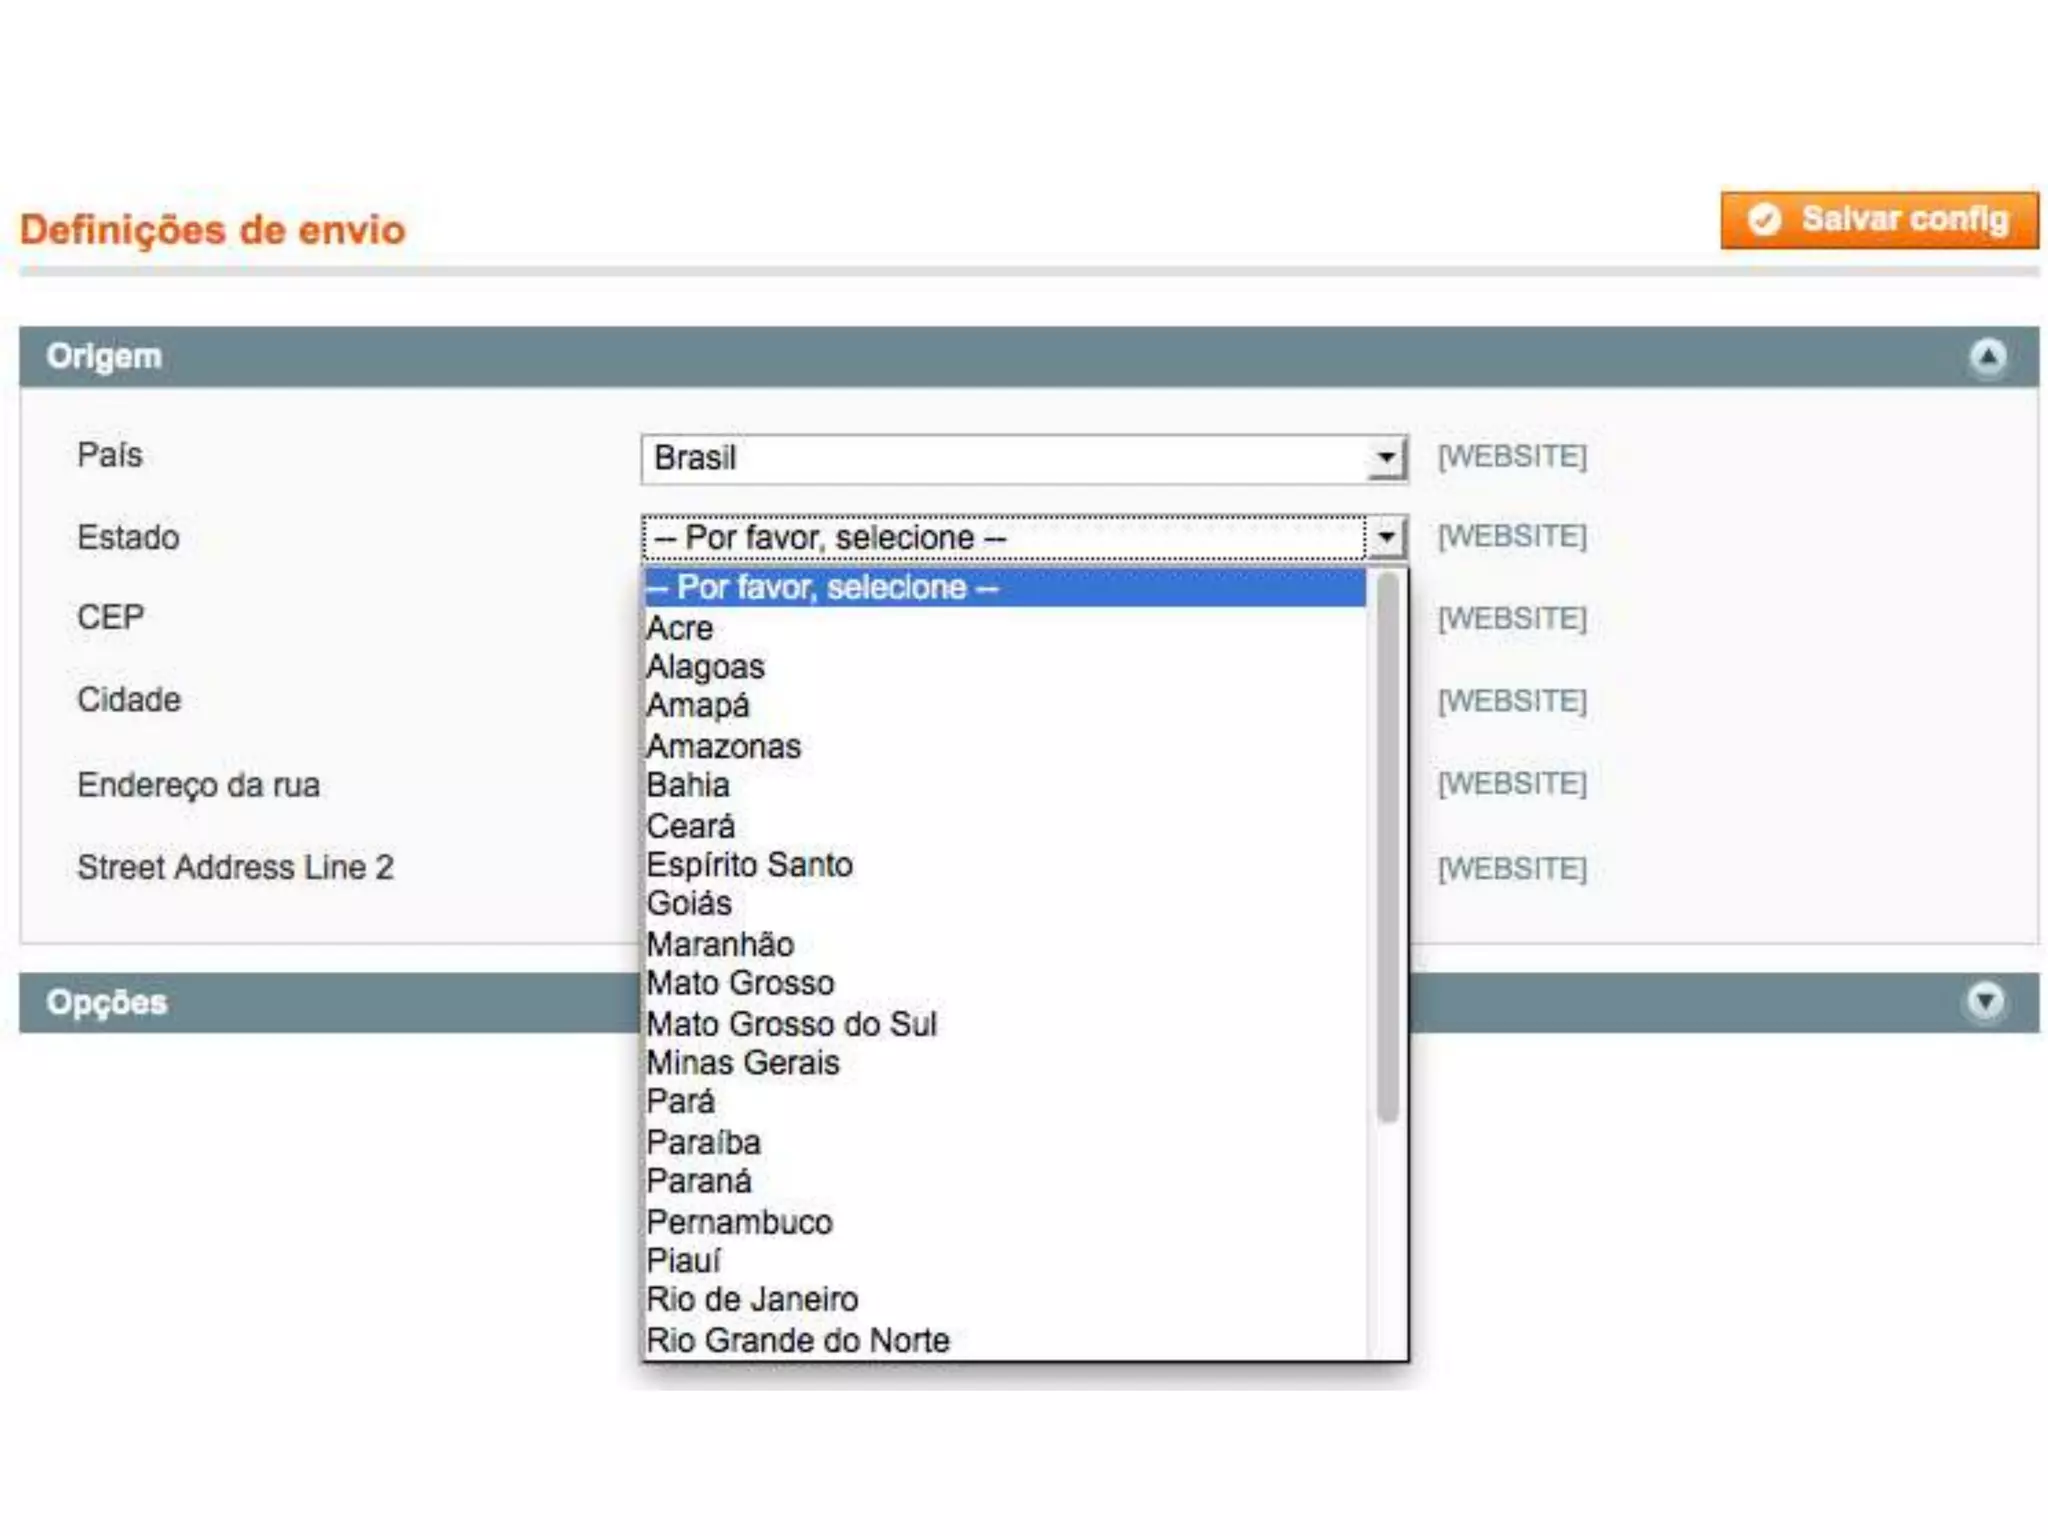Choose Bahia in the Estado list
Screen dimensions: 2048x1536
click(688, 785)
